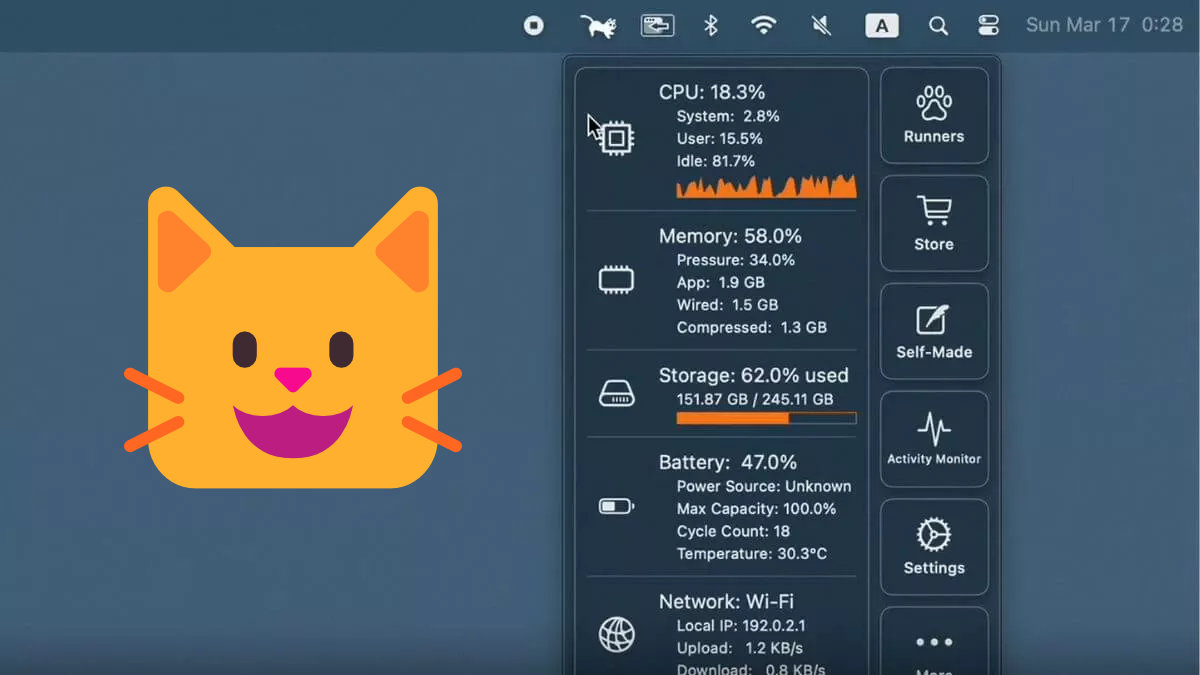This screenshot has height=675, width=1200.
Task: Launch Activity Monitor from the side panel
Action: pos(934,439)
